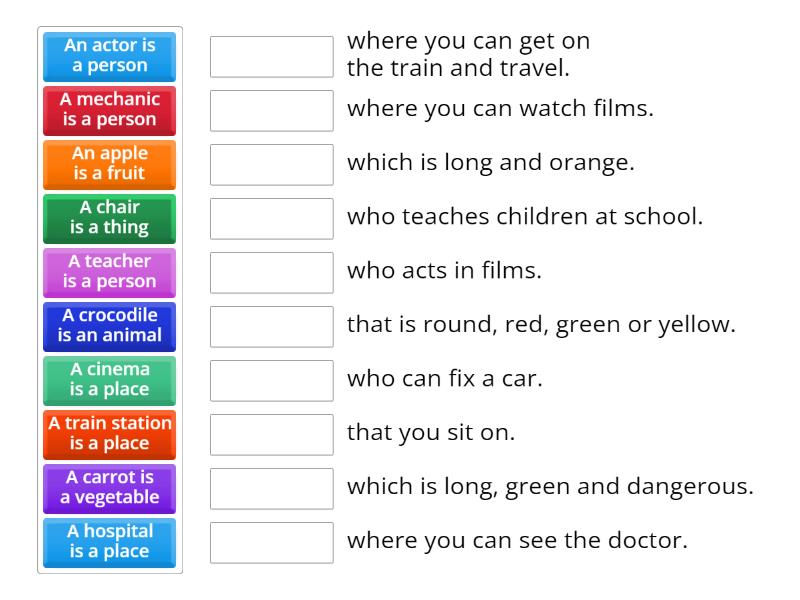
Task: Click the orange 'An apple is a fruit' tile
Action: (x=109, y=165)
